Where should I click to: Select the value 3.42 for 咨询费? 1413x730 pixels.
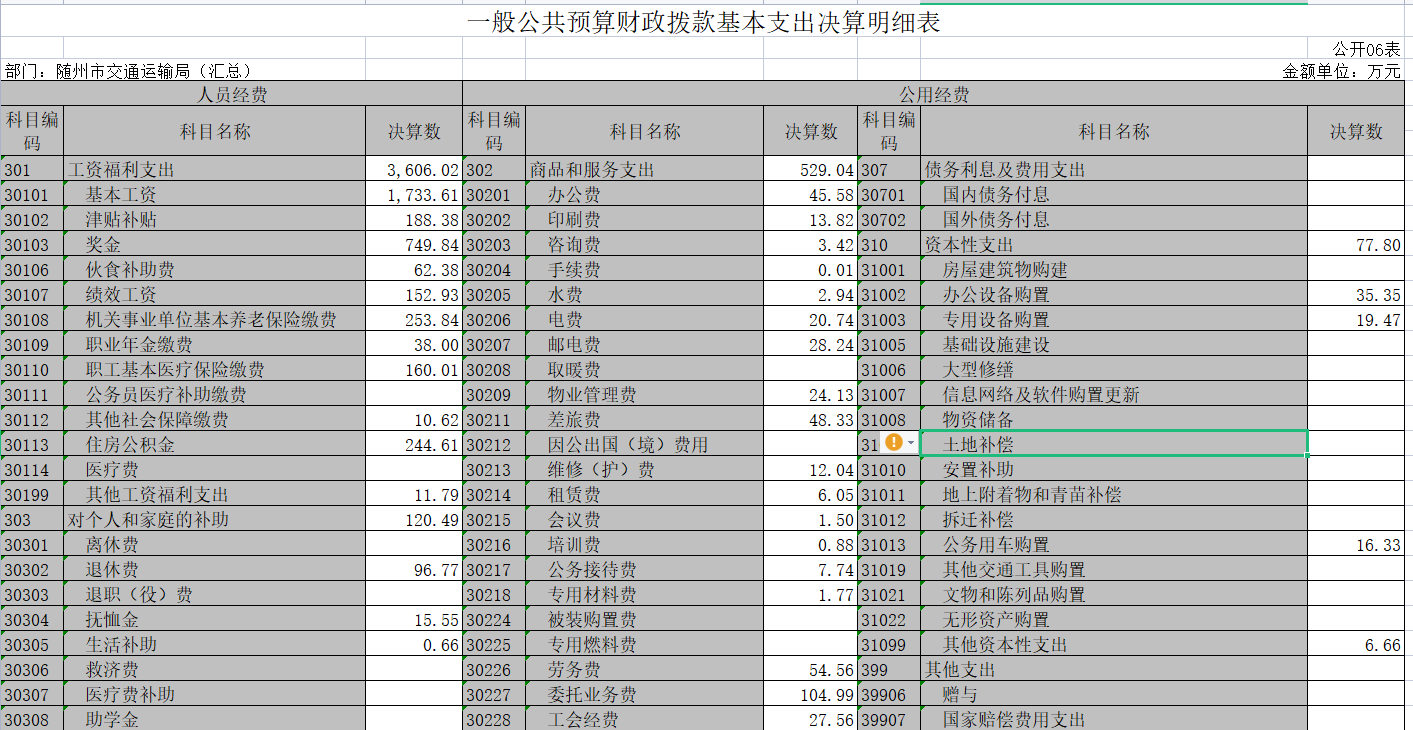[810, 245]
